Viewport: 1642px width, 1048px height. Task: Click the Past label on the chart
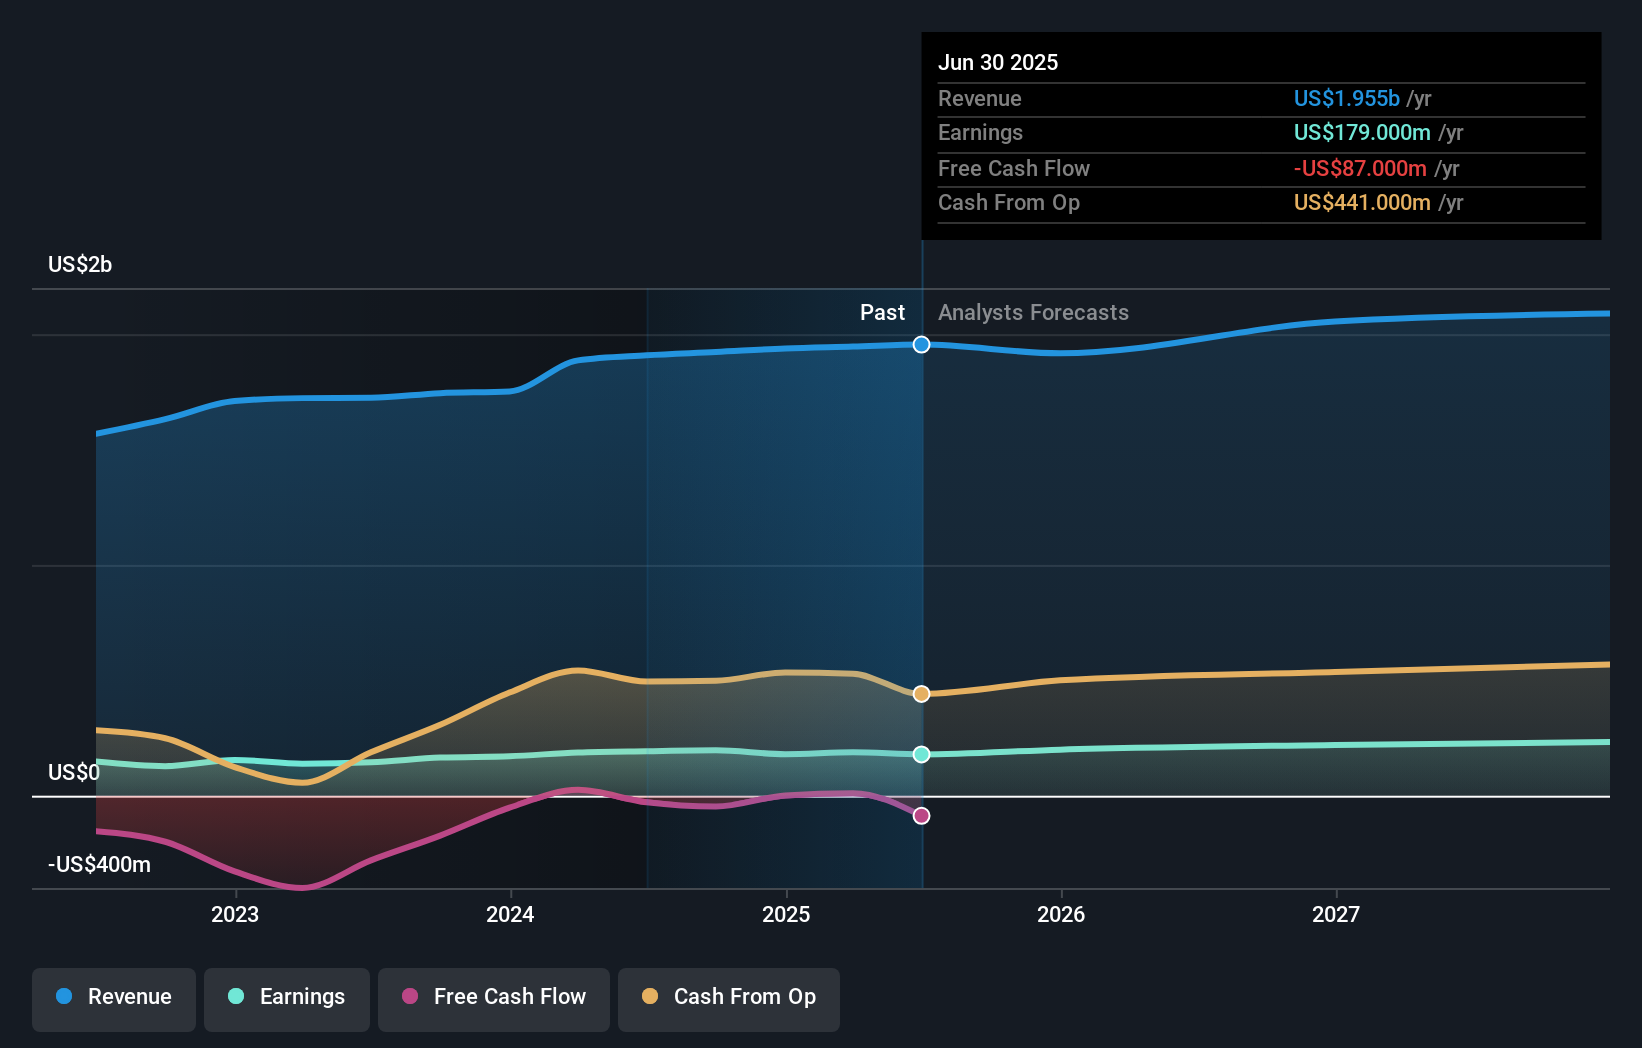pyautogui.click(x=882, y=313)
